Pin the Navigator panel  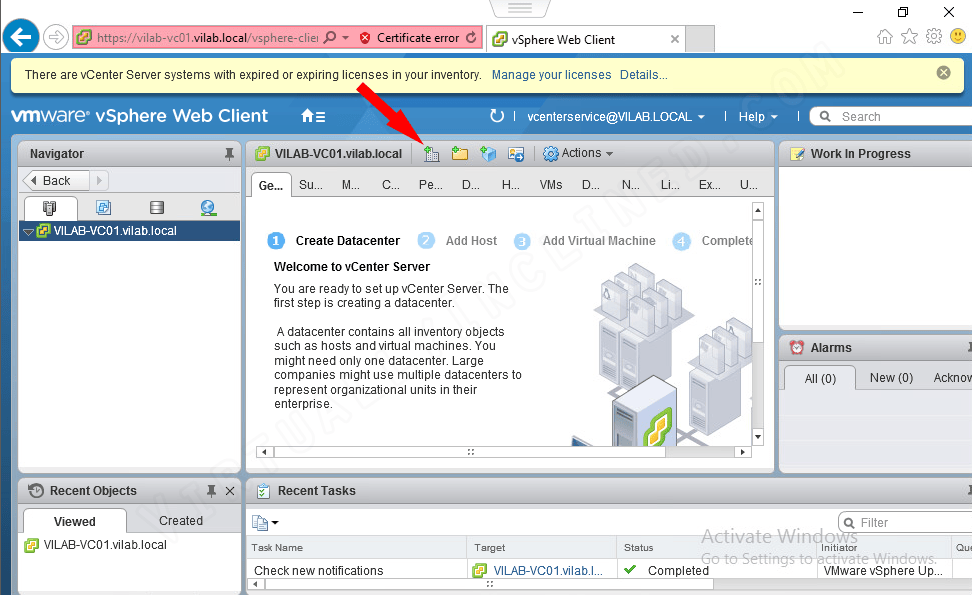coord(229,154)
